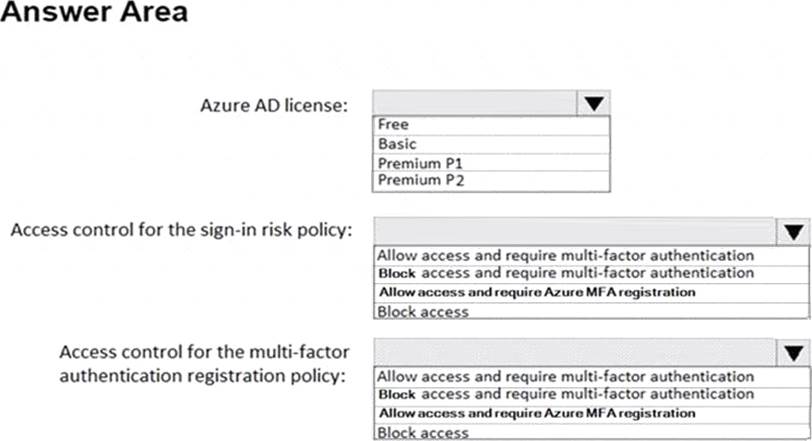Choose the Premium P2 license
This screenshot has width=812, height=441.
pos(491,181)
